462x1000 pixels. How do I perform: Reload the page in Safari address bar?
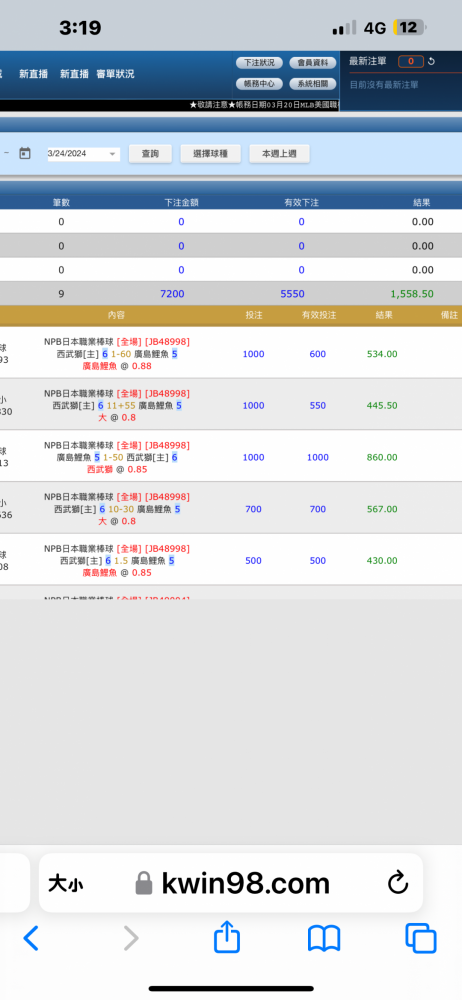pyautogui.click(x=398, y=883)
